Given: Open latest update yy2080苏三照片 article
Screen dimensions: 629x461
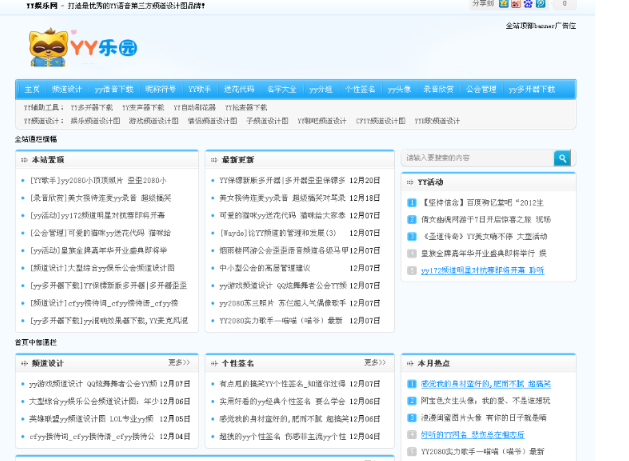Looking at the screenshot, I should click(x=282, y=303).
